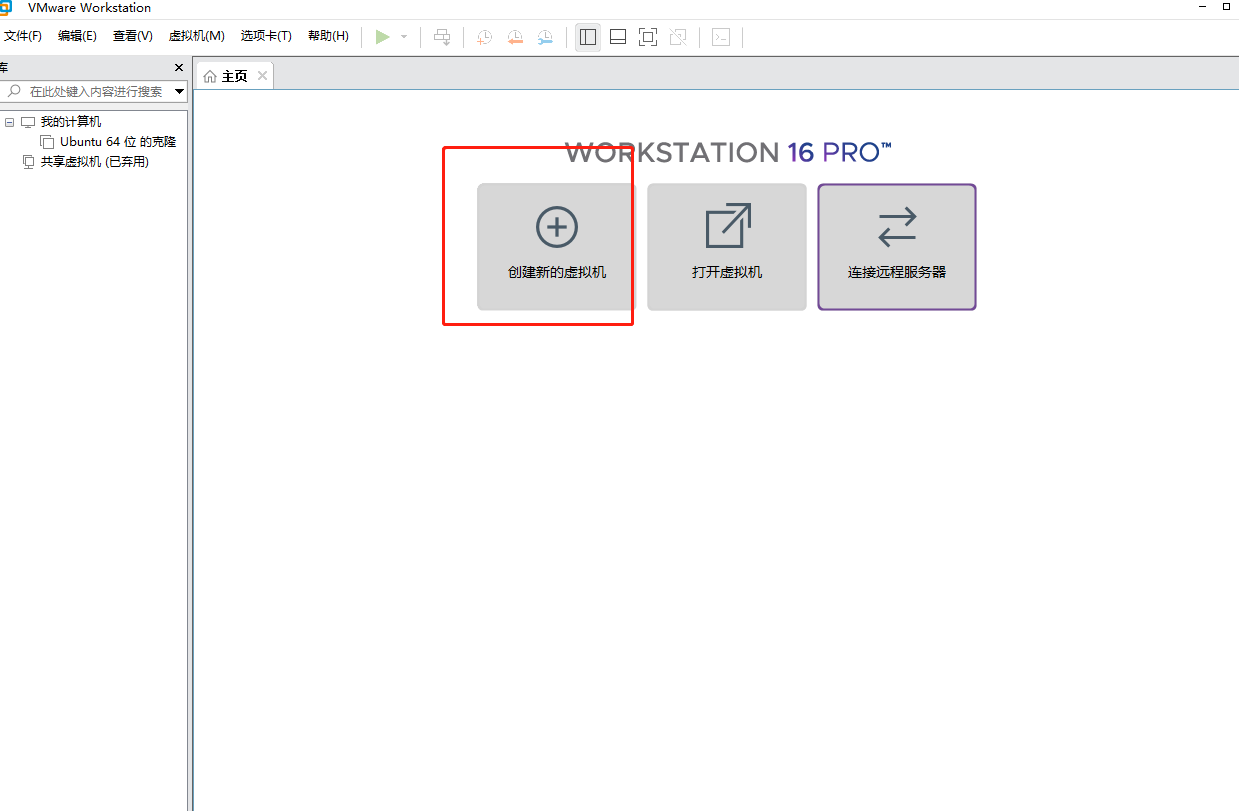Viewport: 1239px width, 811px height.
Task: Open the library search filter dropdown arrow
Action: (180, 91)
